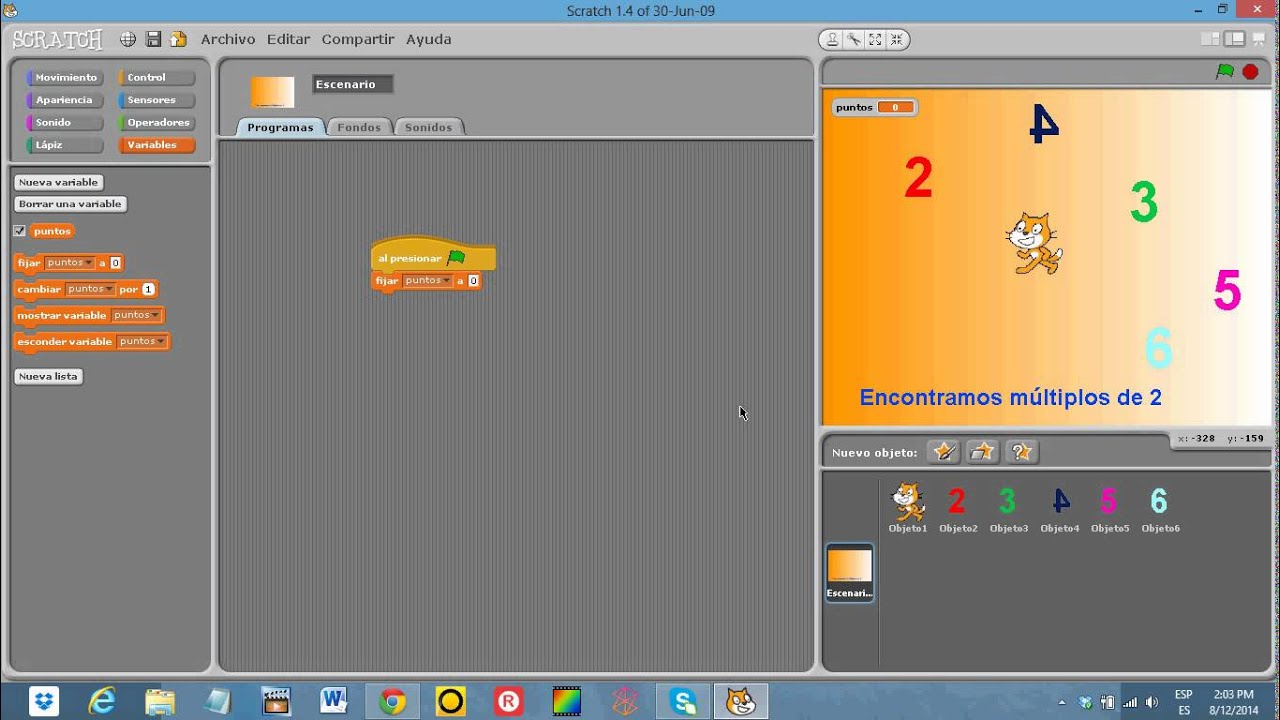Enter presentation mode
Screen dimensions: 1280x720
[1259, 39]
